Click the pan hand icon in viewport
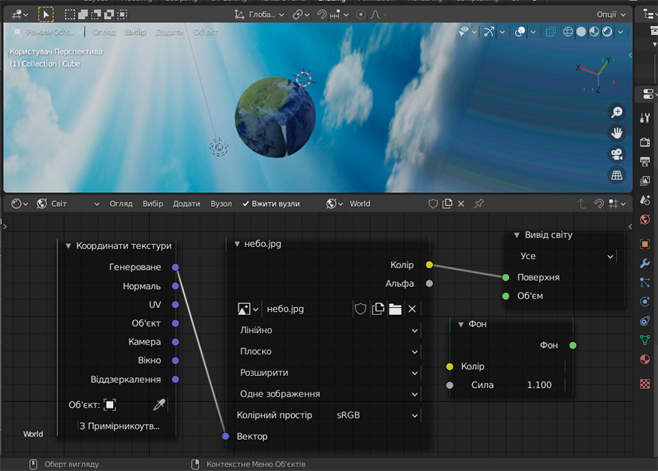 pyautogui.click(x=617, y=133)
